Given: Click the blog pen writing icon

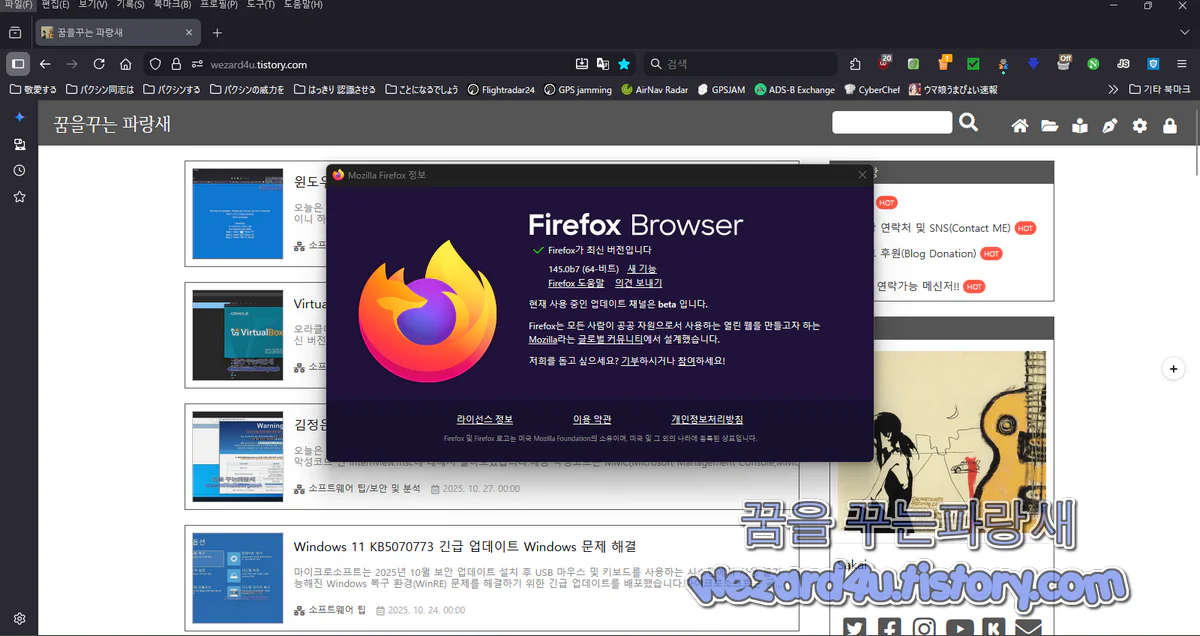Looking at the screenshot, I should point(1109,126).
